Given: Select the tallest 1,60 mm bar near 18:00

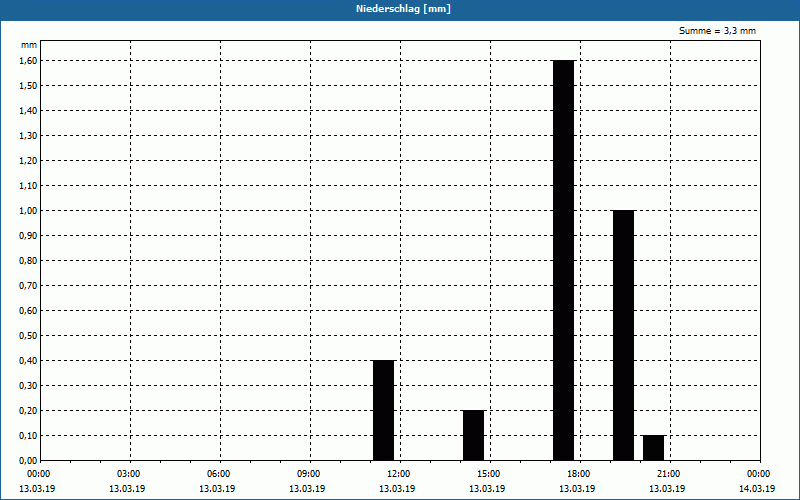Looking at the screenshot, I should (x=564, y=260).
